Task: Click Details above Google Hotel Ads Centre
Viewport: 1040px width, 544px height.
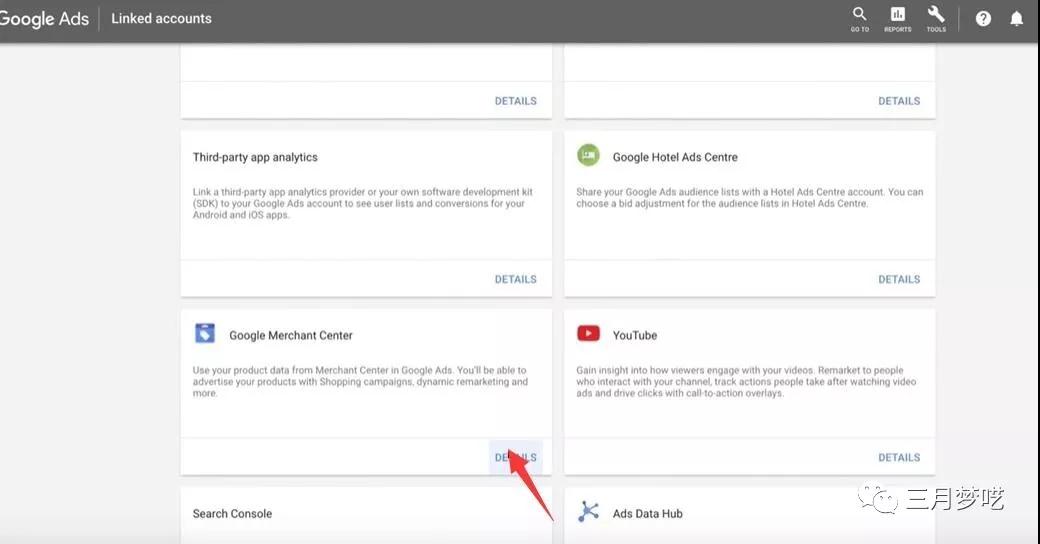Action: point(899,101)
